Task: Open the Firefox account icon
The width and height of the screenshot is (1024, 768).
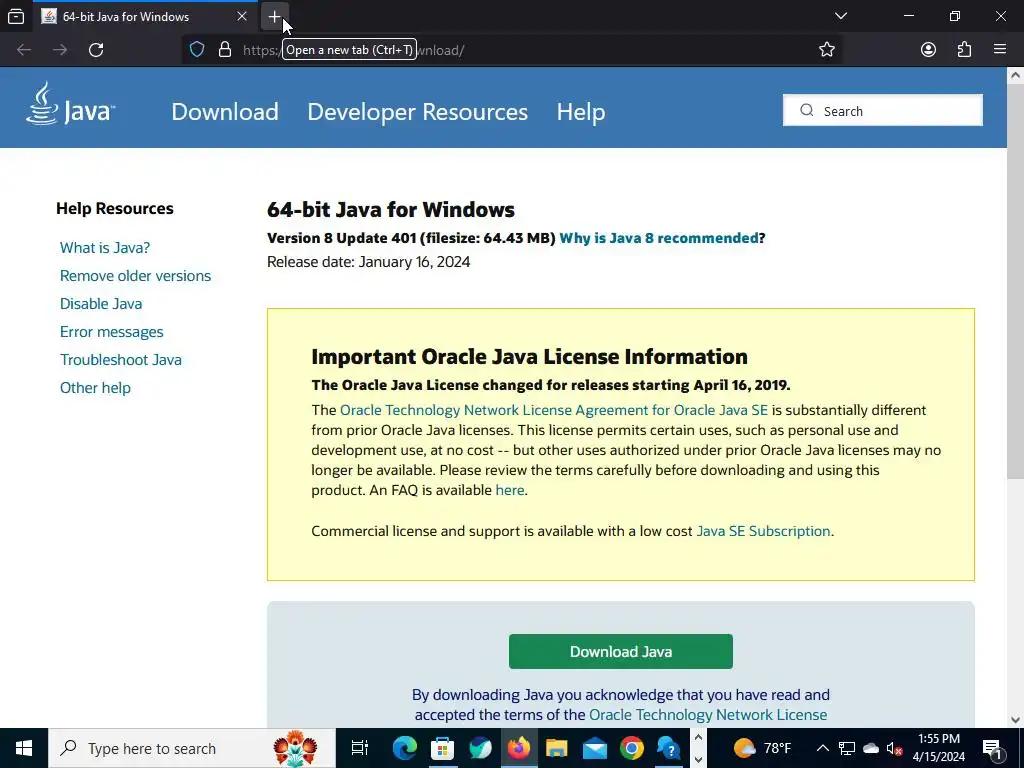Action: 928,50
